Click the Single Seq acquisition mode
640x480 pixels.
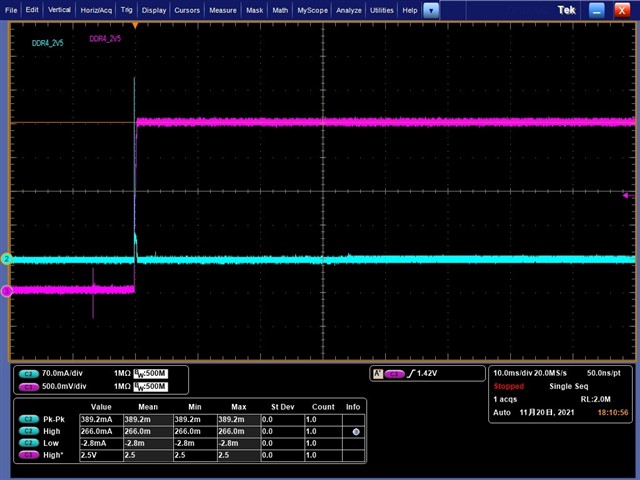[x=569, y=386]
